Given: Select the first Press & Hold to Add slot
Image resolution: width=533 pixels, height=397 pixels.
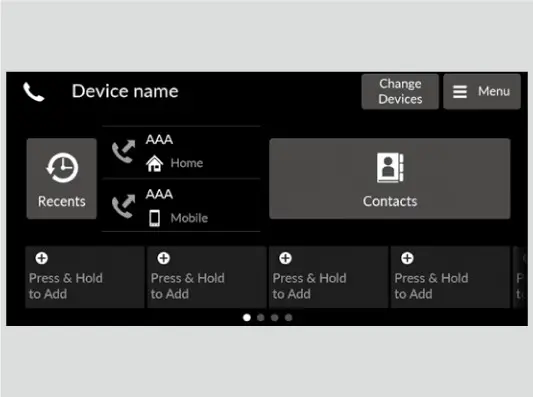Looking at the screenshot, I should tap(85, 277).
